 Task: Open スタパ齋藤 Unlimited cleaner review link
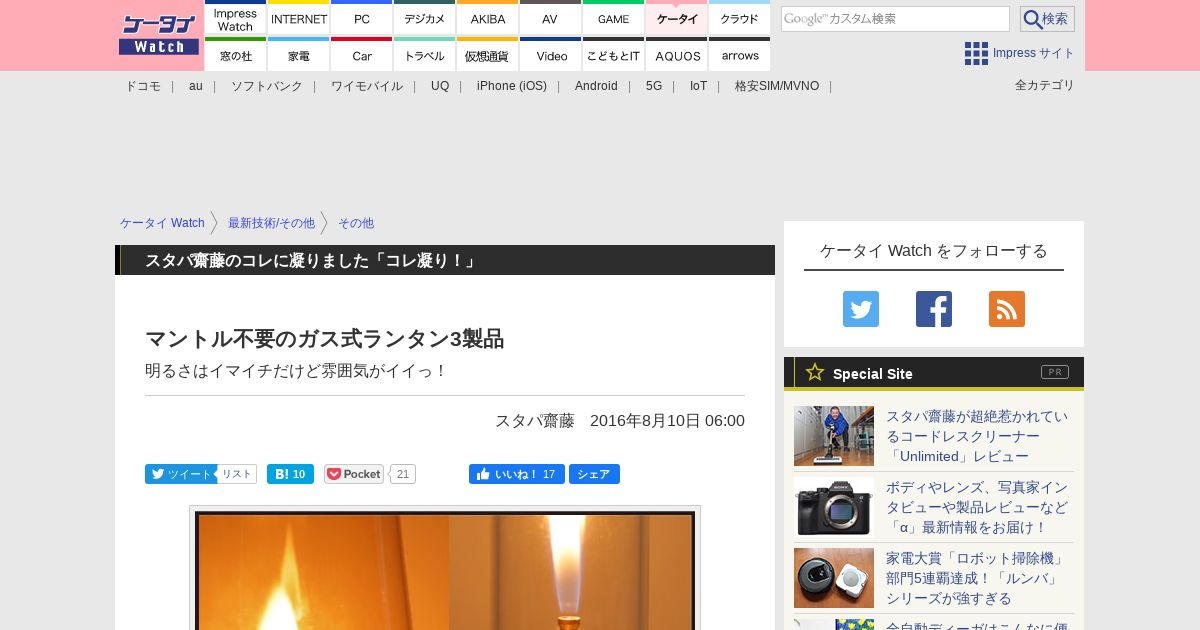977,436
